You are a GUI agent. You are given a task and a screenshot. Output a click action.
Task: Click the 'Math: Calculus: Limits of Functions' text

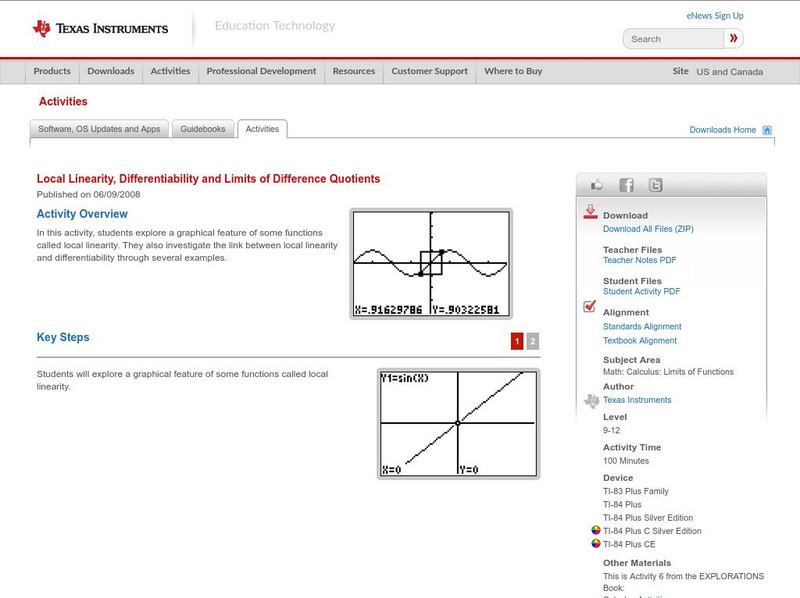click(x=668, y=372)
